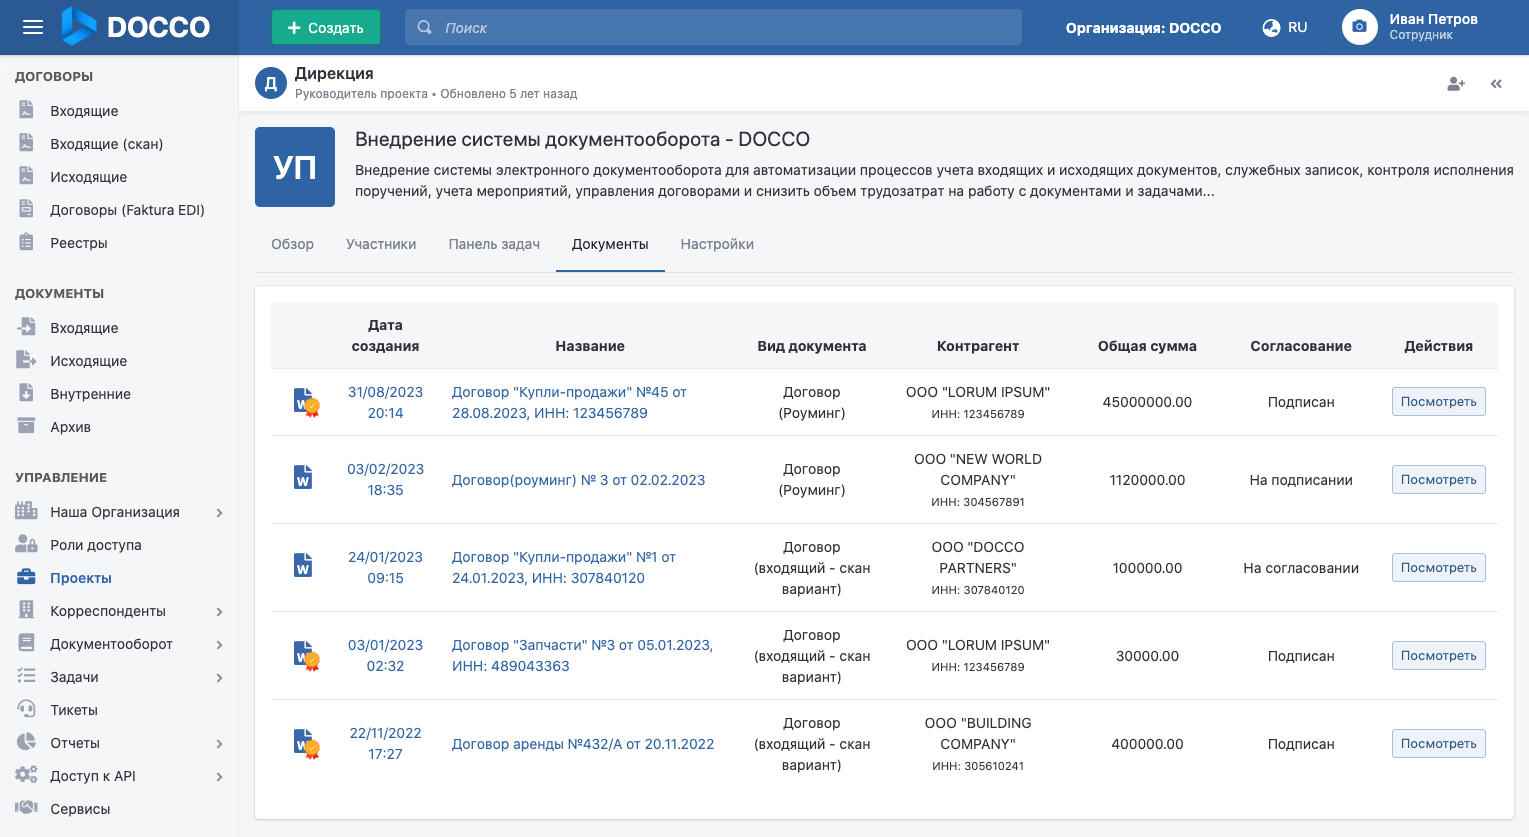Switch to Обзор tab
This screenshot has height=837, width=1529.
292,244
